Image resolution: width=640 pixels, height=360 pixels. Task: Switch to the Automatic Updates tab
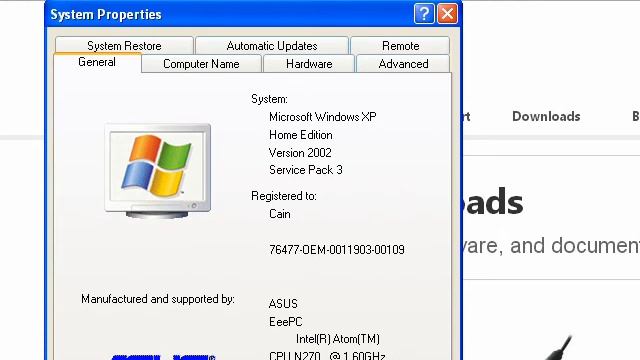(272, 46)
